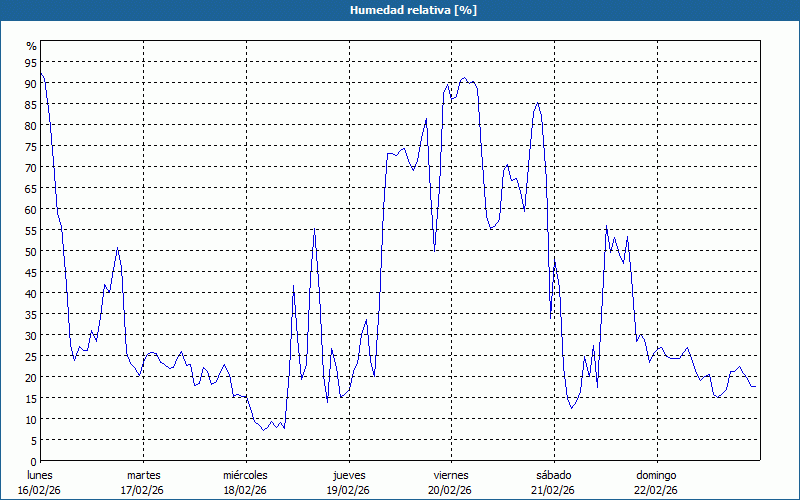800x500 pixels.
Task: Click the 0 value on the Y axis
Action: [x=34, y=462]
